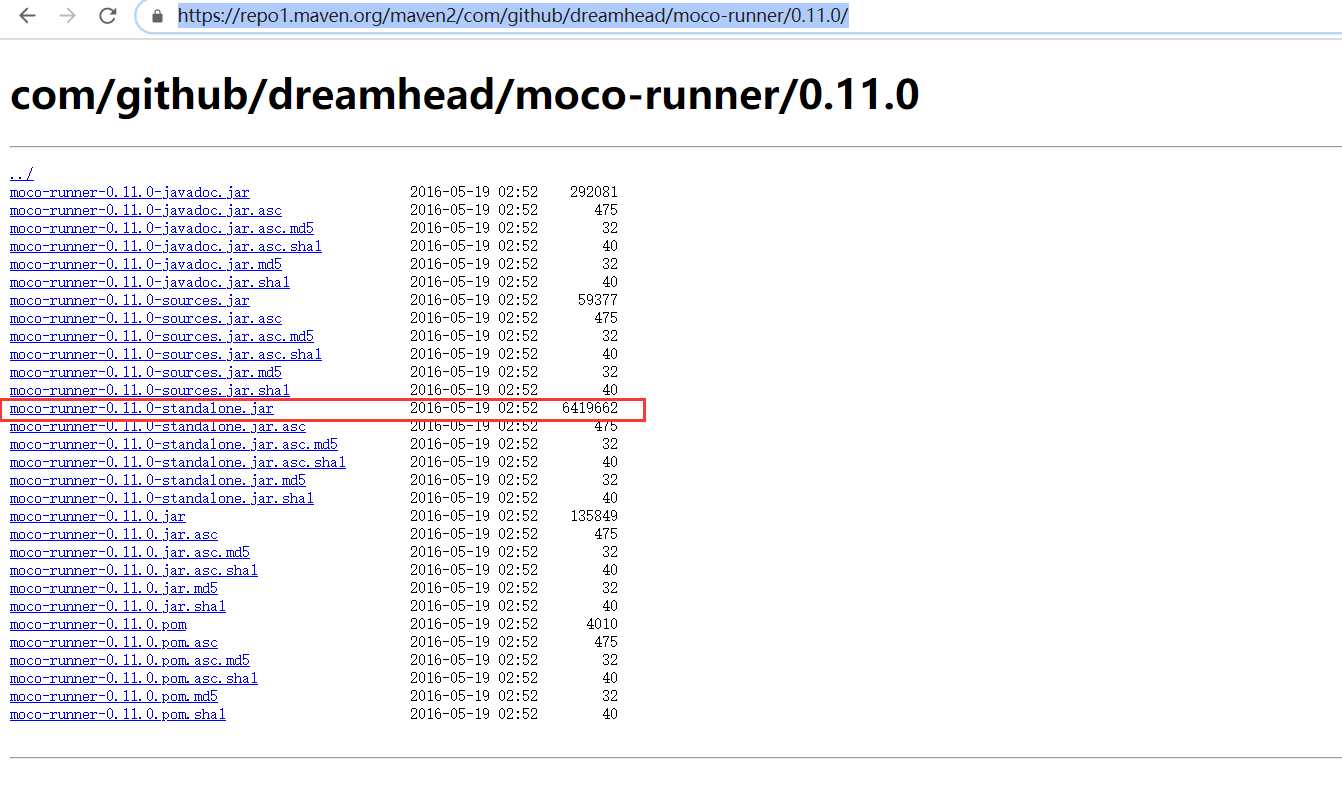
Task: Open moco-runner-0.11.0-javadoc.jar.sha1 link
Action: (x=150, y=282)
